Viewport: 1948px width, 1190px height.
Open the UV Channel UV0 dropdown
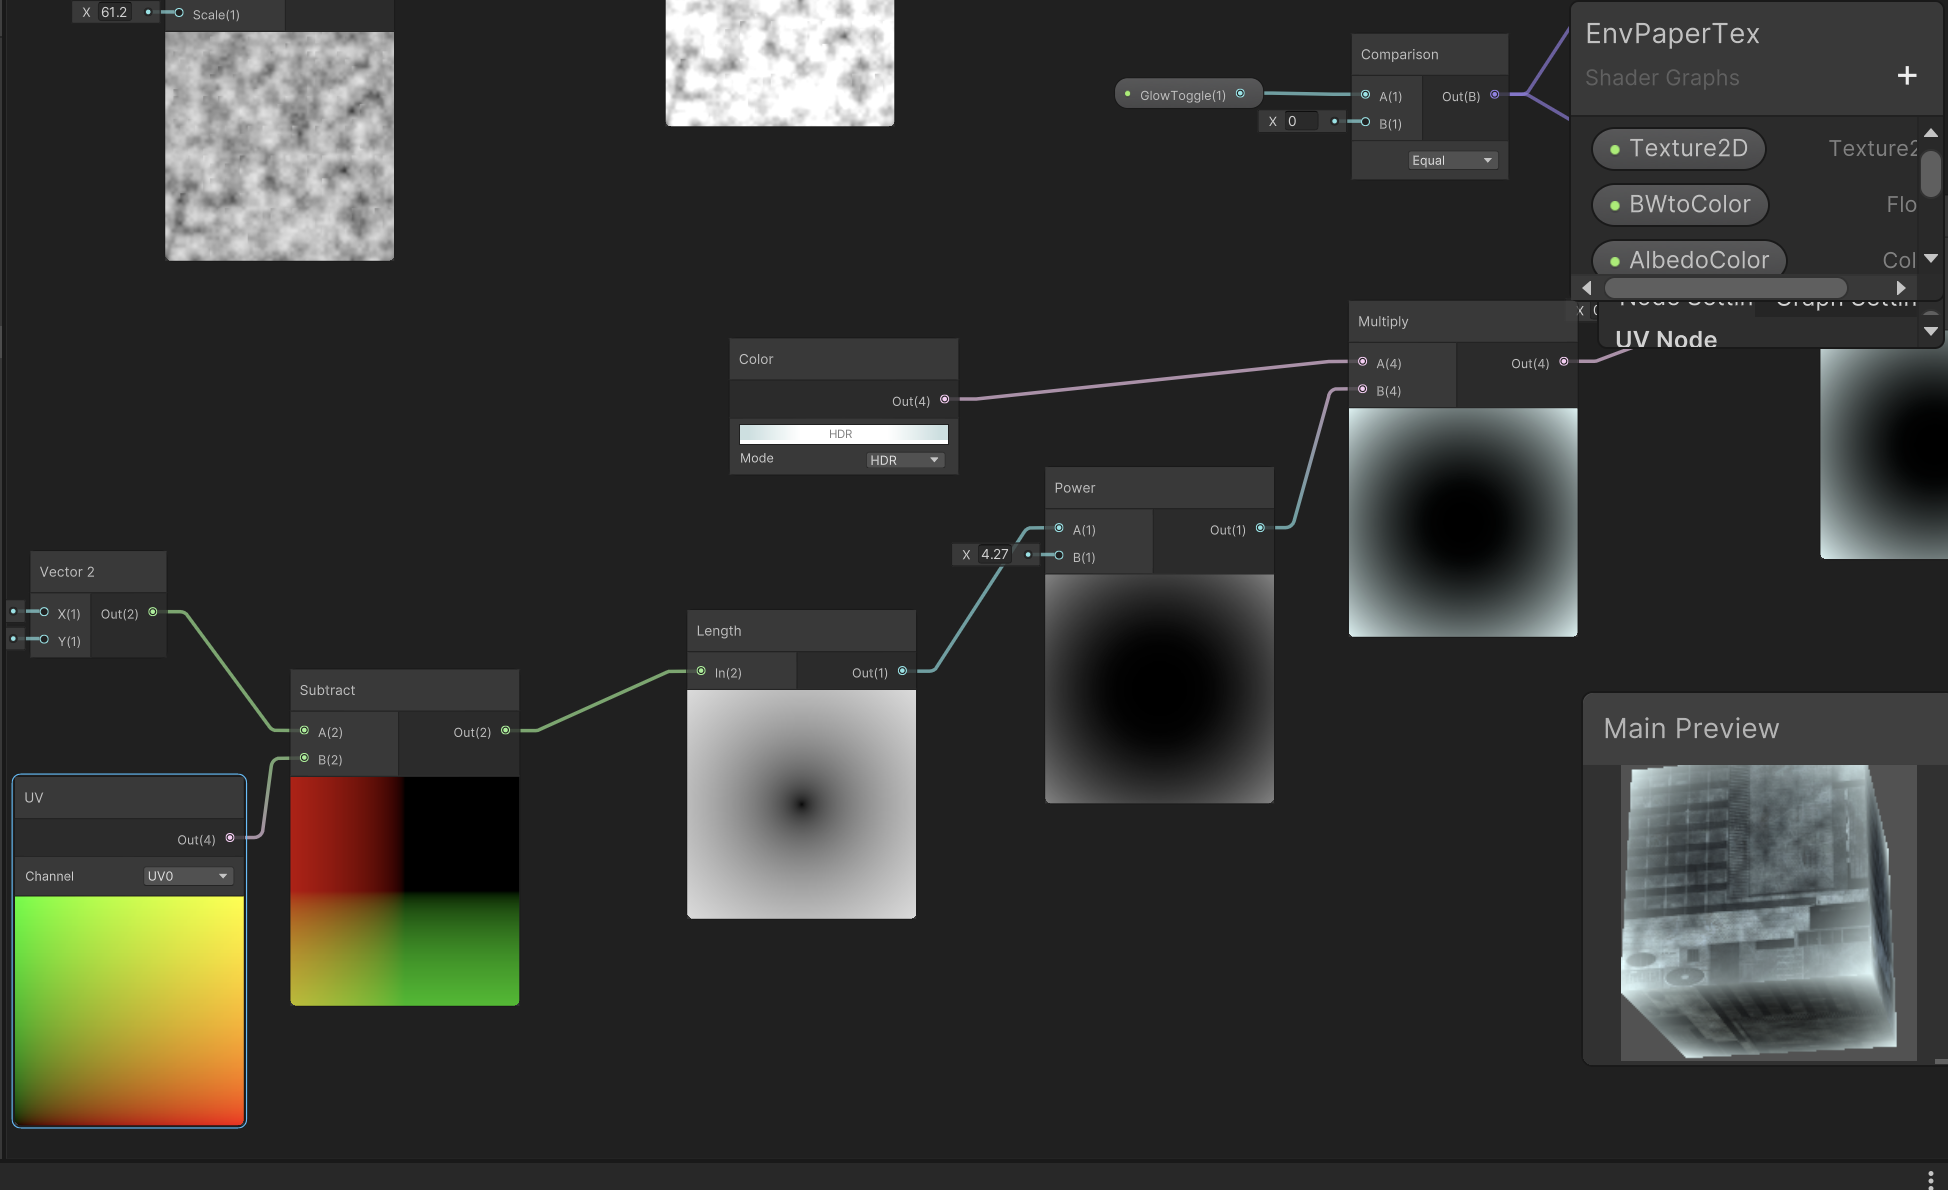coord(188,876)
